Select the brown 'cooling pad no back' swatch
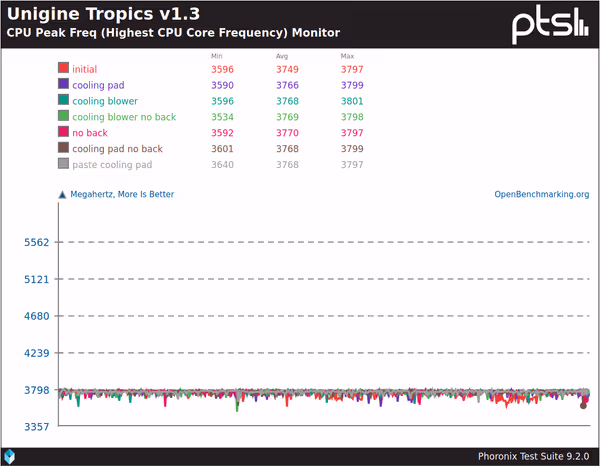600x466 pixels. click(64, 147)
